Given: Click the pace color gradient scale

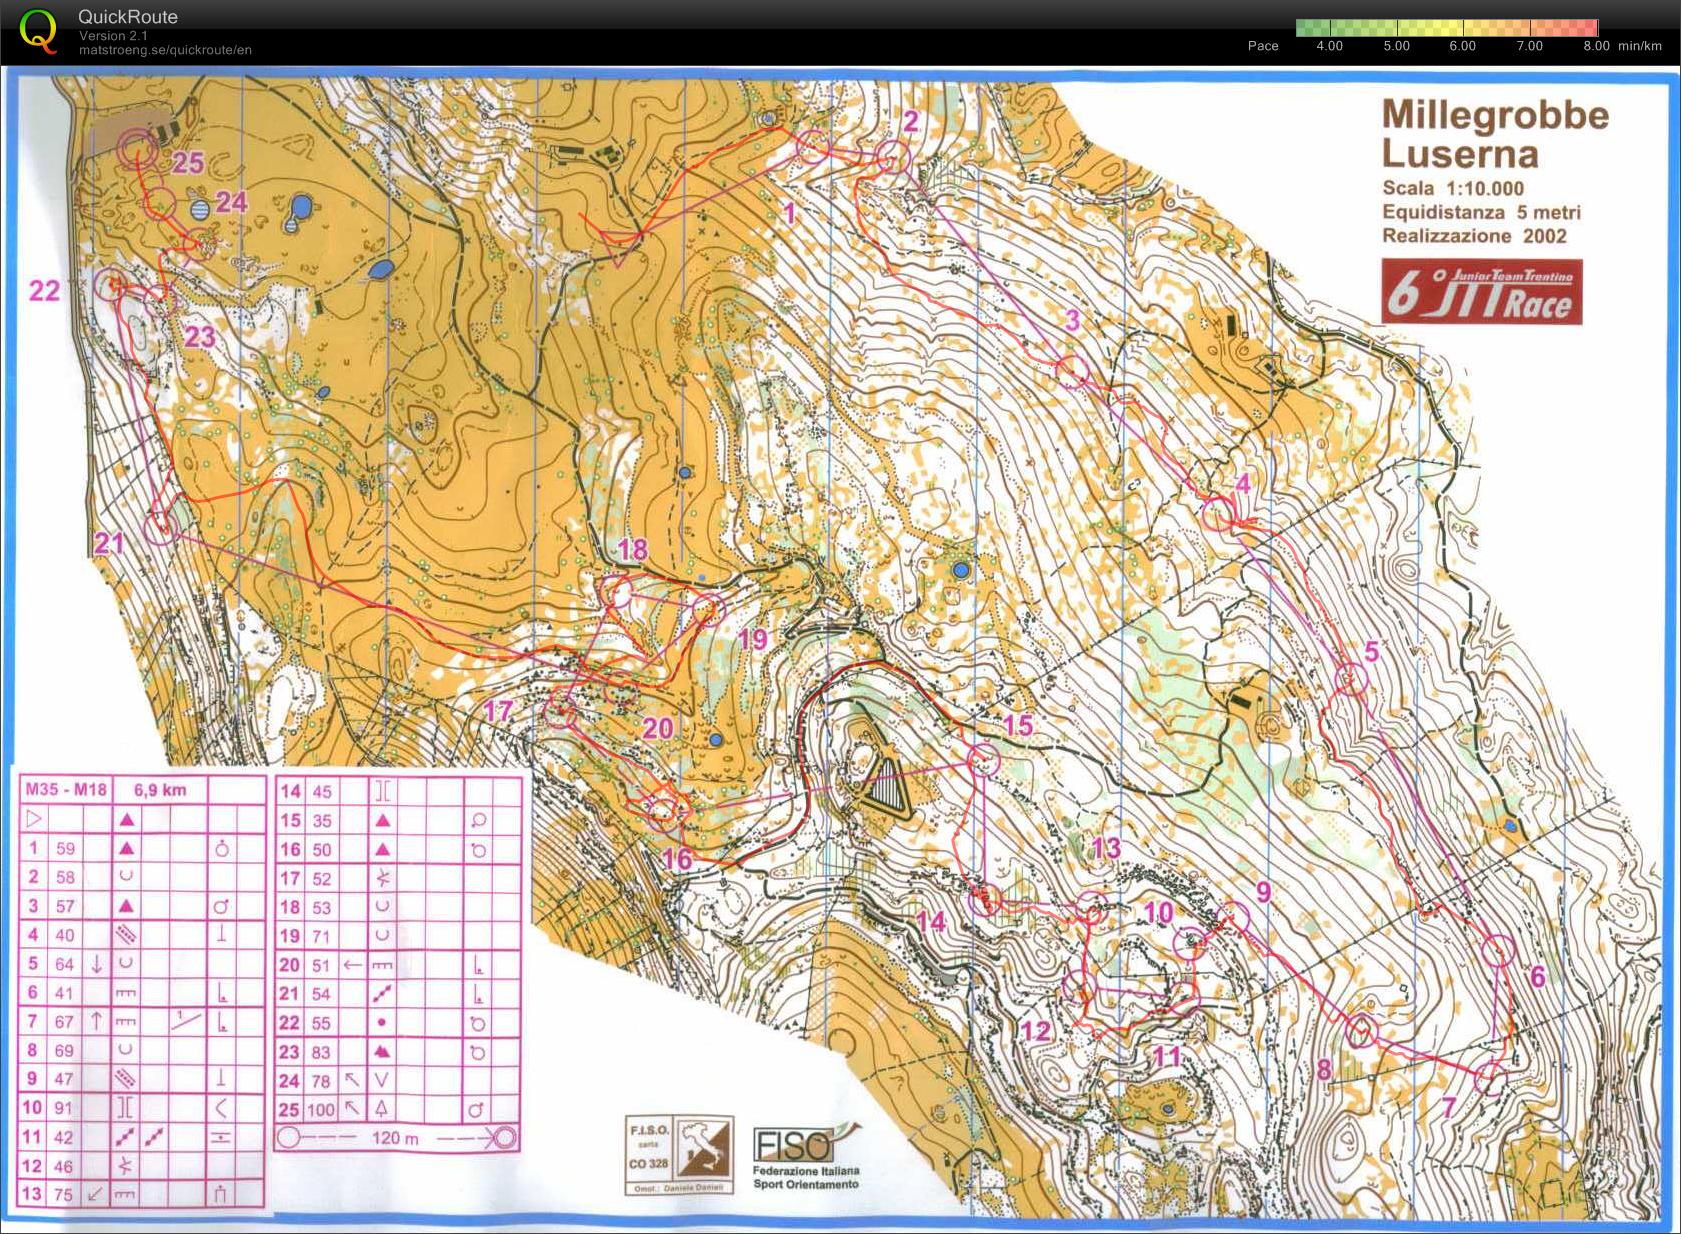Looking at the screenshot, I should 1446,28.
